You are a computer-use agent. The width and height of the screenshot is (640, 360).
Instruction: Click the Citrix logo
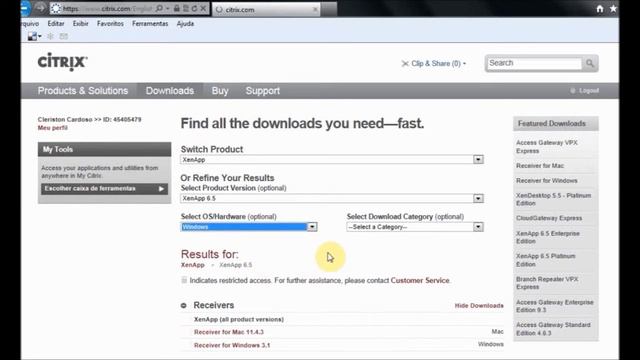click(x=62, y=62)
